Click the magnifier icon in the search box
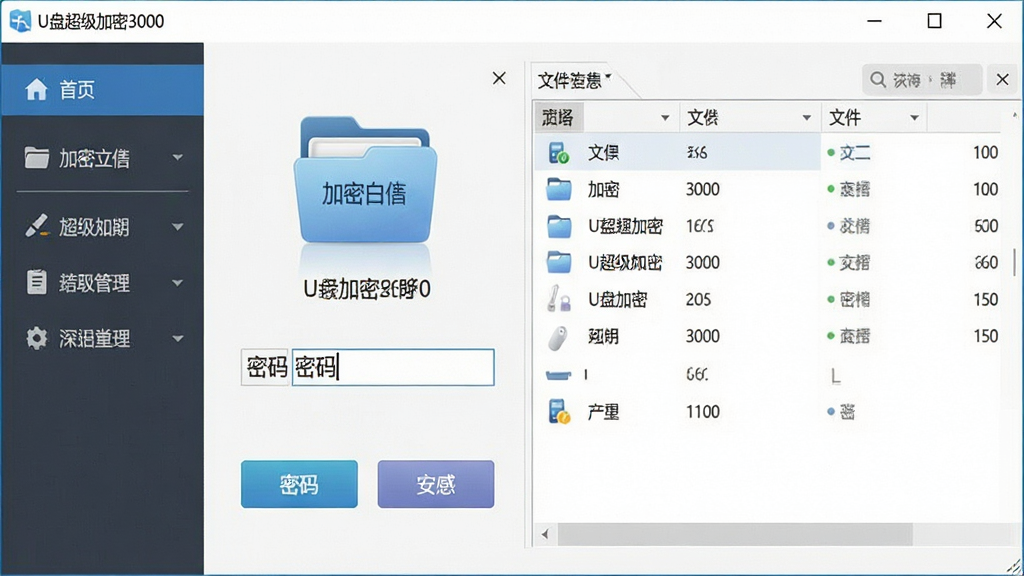 pyautogui.click(x=878, y=80)
